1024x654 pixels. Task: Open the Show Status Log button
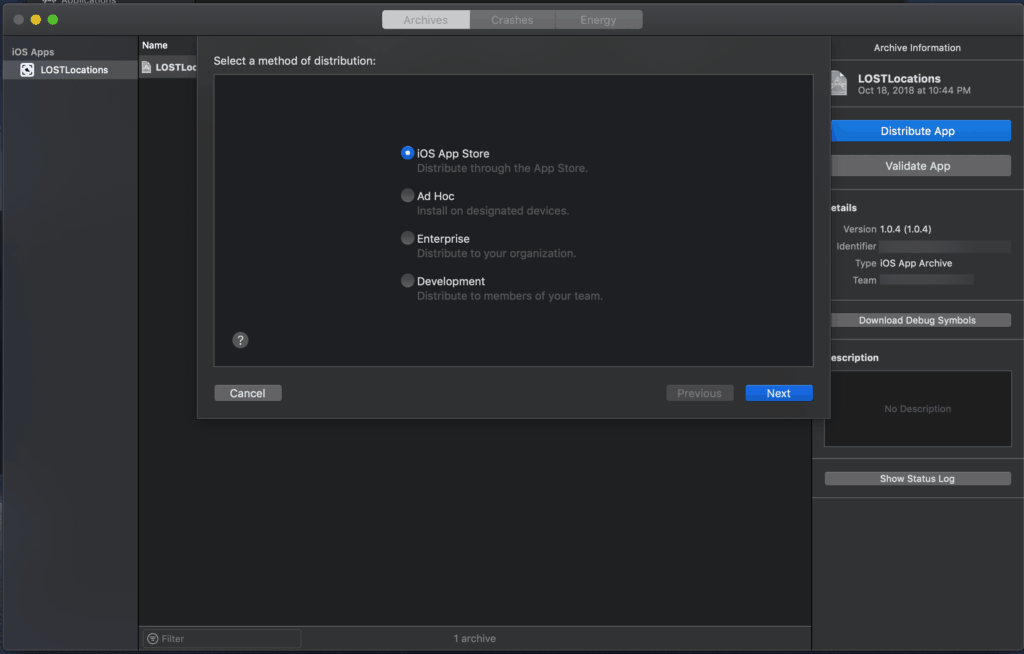pos(918,478)
